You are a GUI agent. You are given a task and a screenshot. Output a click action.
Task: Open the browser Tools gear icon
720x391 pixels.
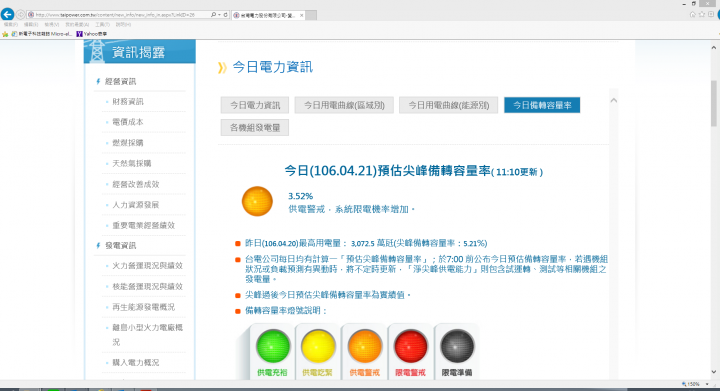711,15
